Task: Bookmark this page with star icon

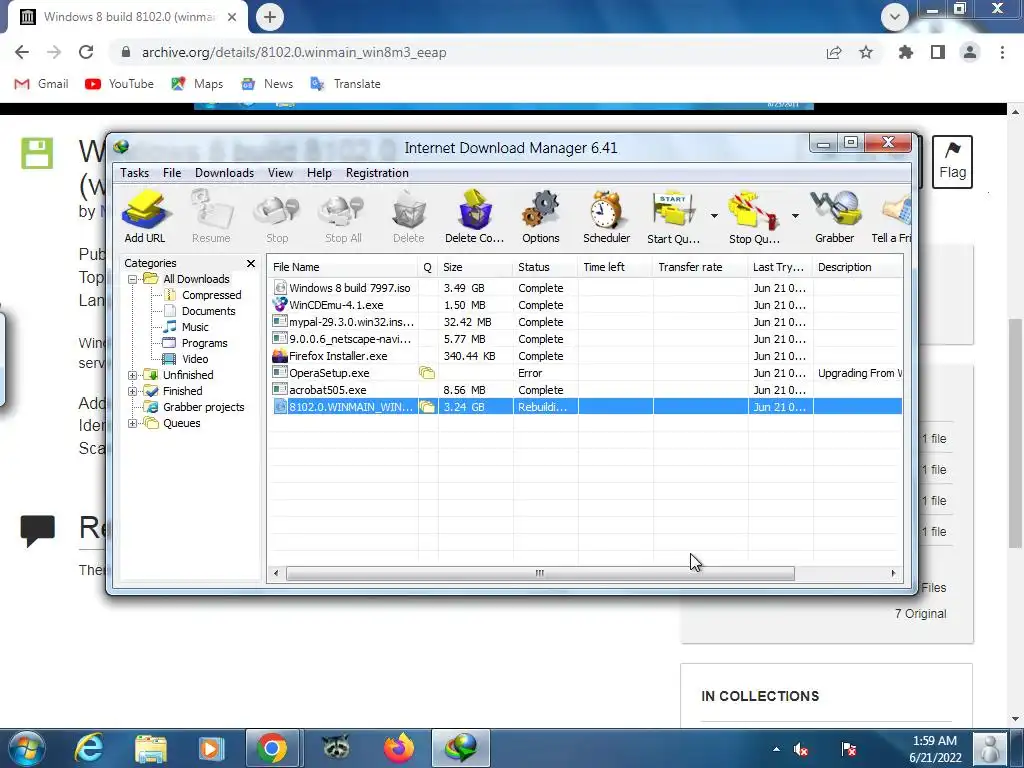Action: tap(866, 52)
